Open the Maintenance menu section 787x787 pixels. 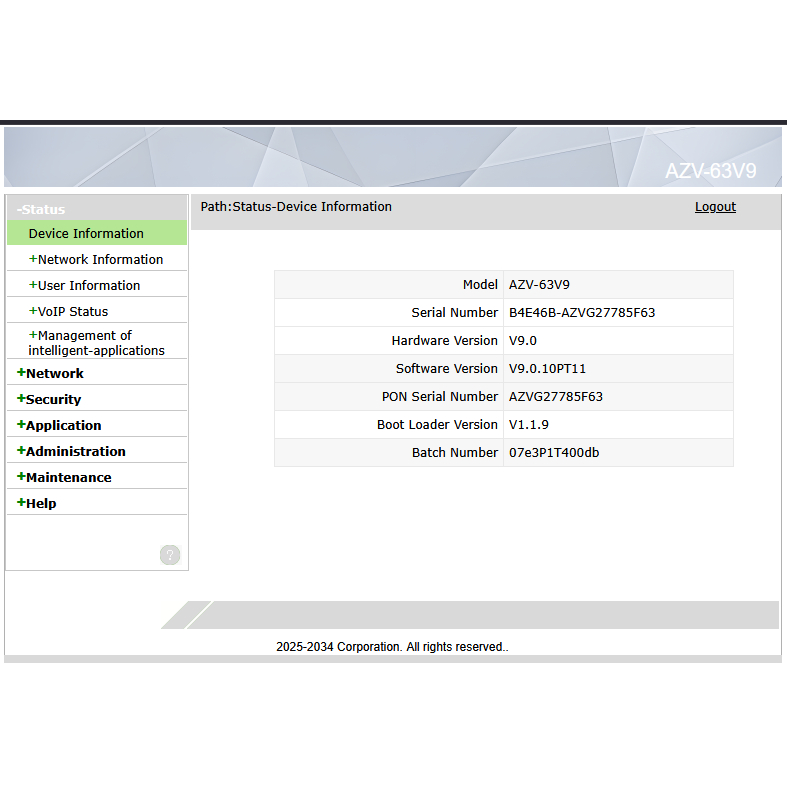click(67, 478)
